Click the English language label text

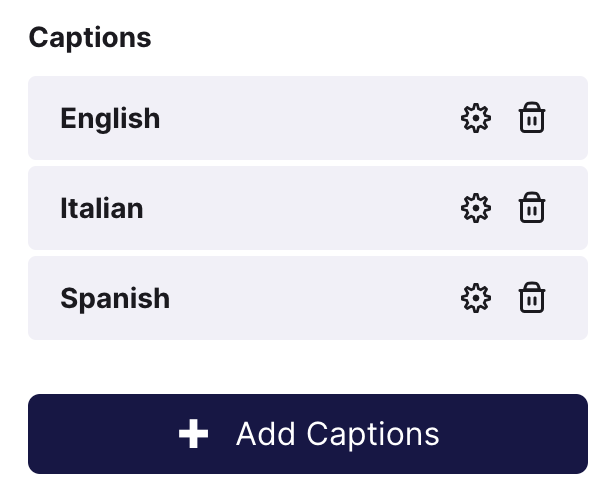[x=110, y=119]
